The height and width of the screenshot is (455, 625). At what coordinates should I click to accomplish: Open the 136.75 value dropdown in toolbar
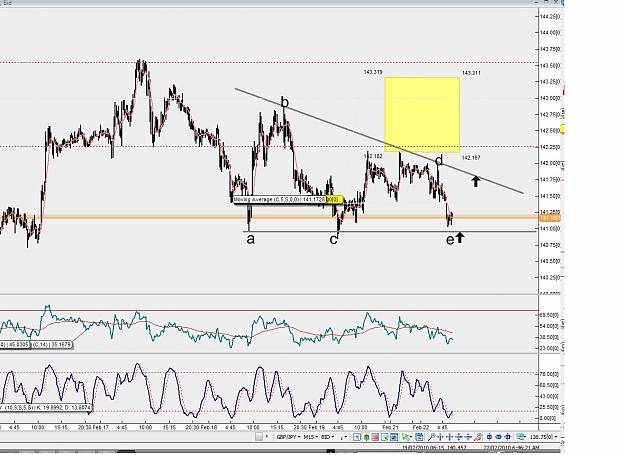(544, 437)
